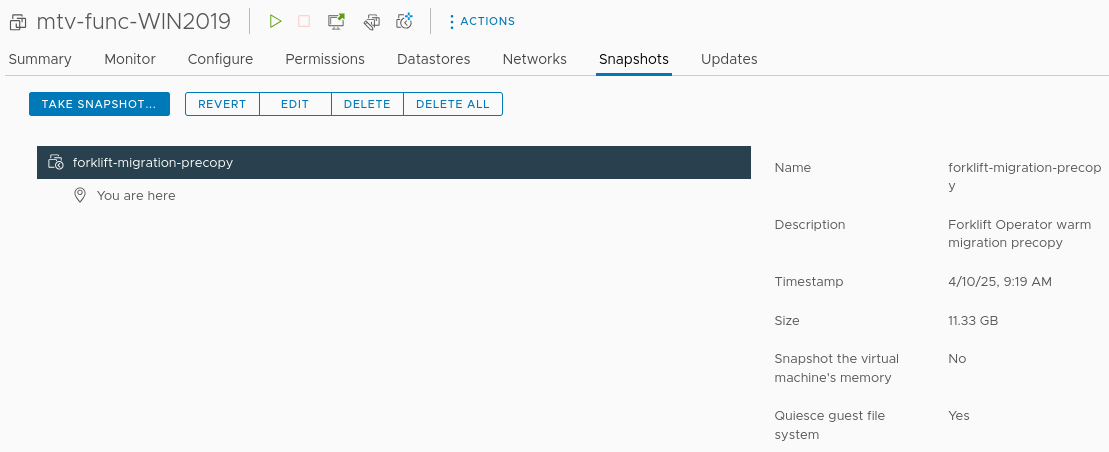Switch to the Datastores tab

point(433,59)
